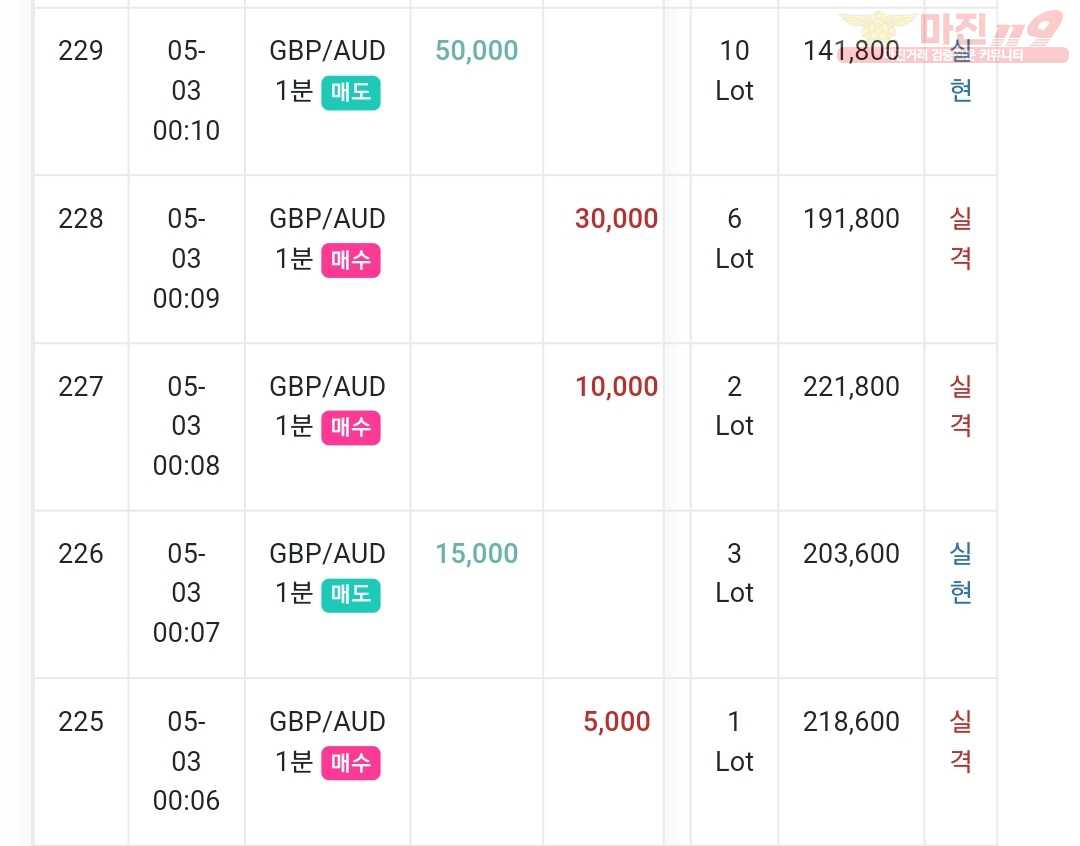Select the 15,000 amount in row 226
Viewport: 1080px width, 846px height.
pos(477,553)
